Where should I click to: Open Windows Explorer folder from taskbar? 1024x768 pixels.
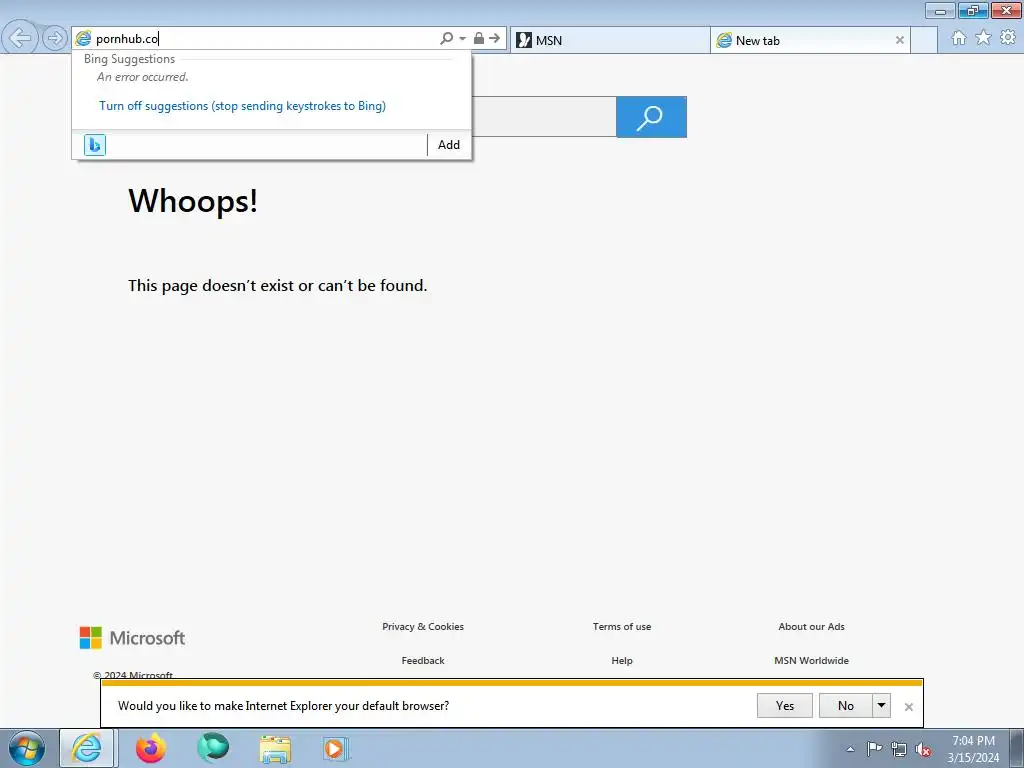point(275,748)
